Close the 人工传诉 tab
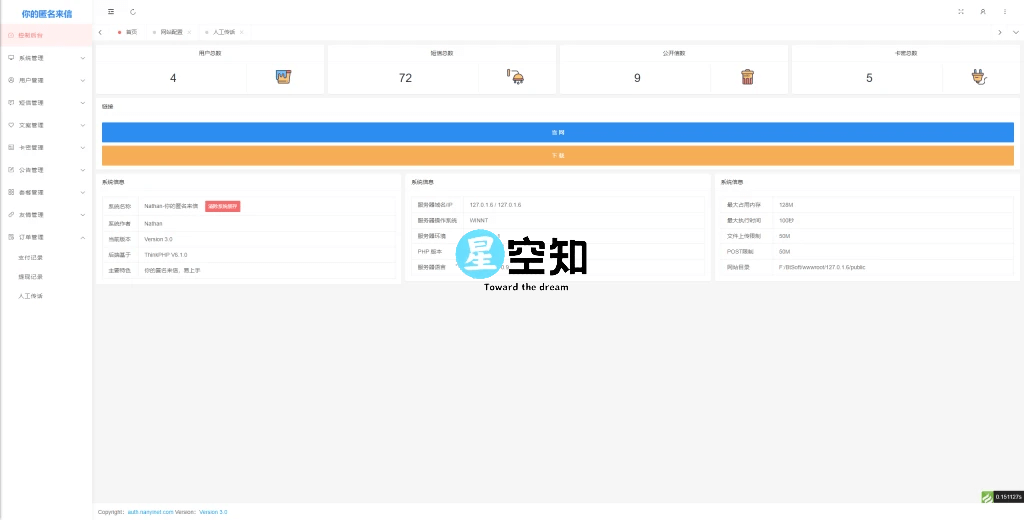The width and height of the screenshot is (1024, 520). tap(242, 32)
